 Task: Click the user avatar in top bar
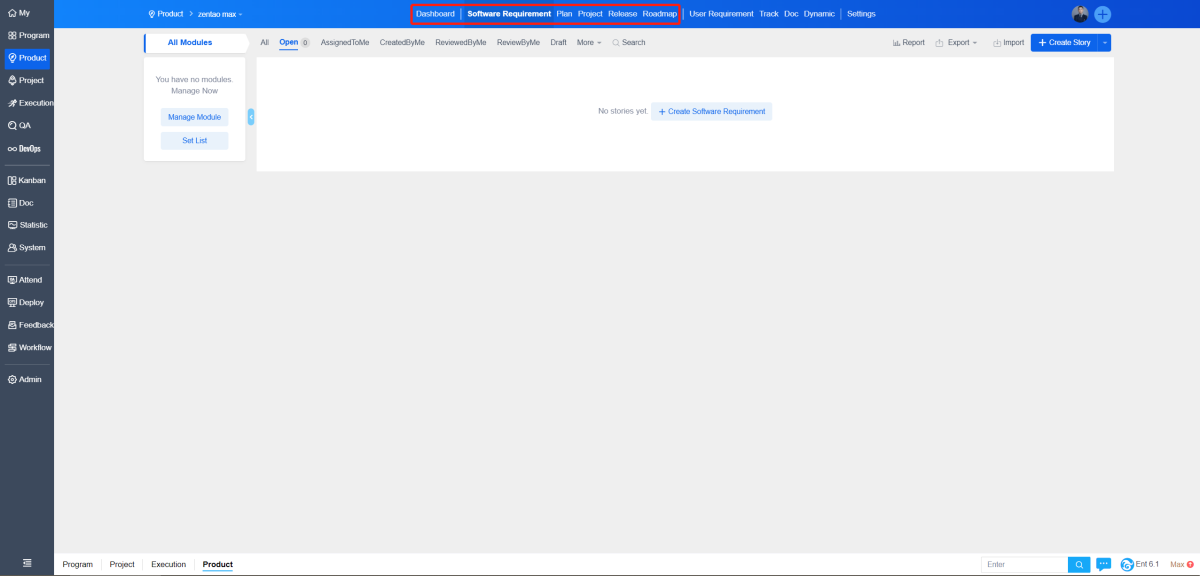[x=1080, y=14]
